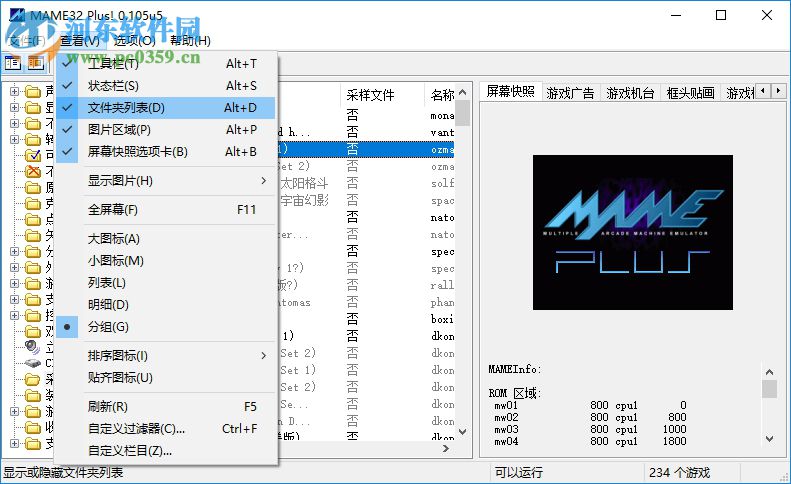The width and height of the screenshot is (791, 484).
Task: Choose 刷新(R) refresh menu item
Action: point(165,407)
